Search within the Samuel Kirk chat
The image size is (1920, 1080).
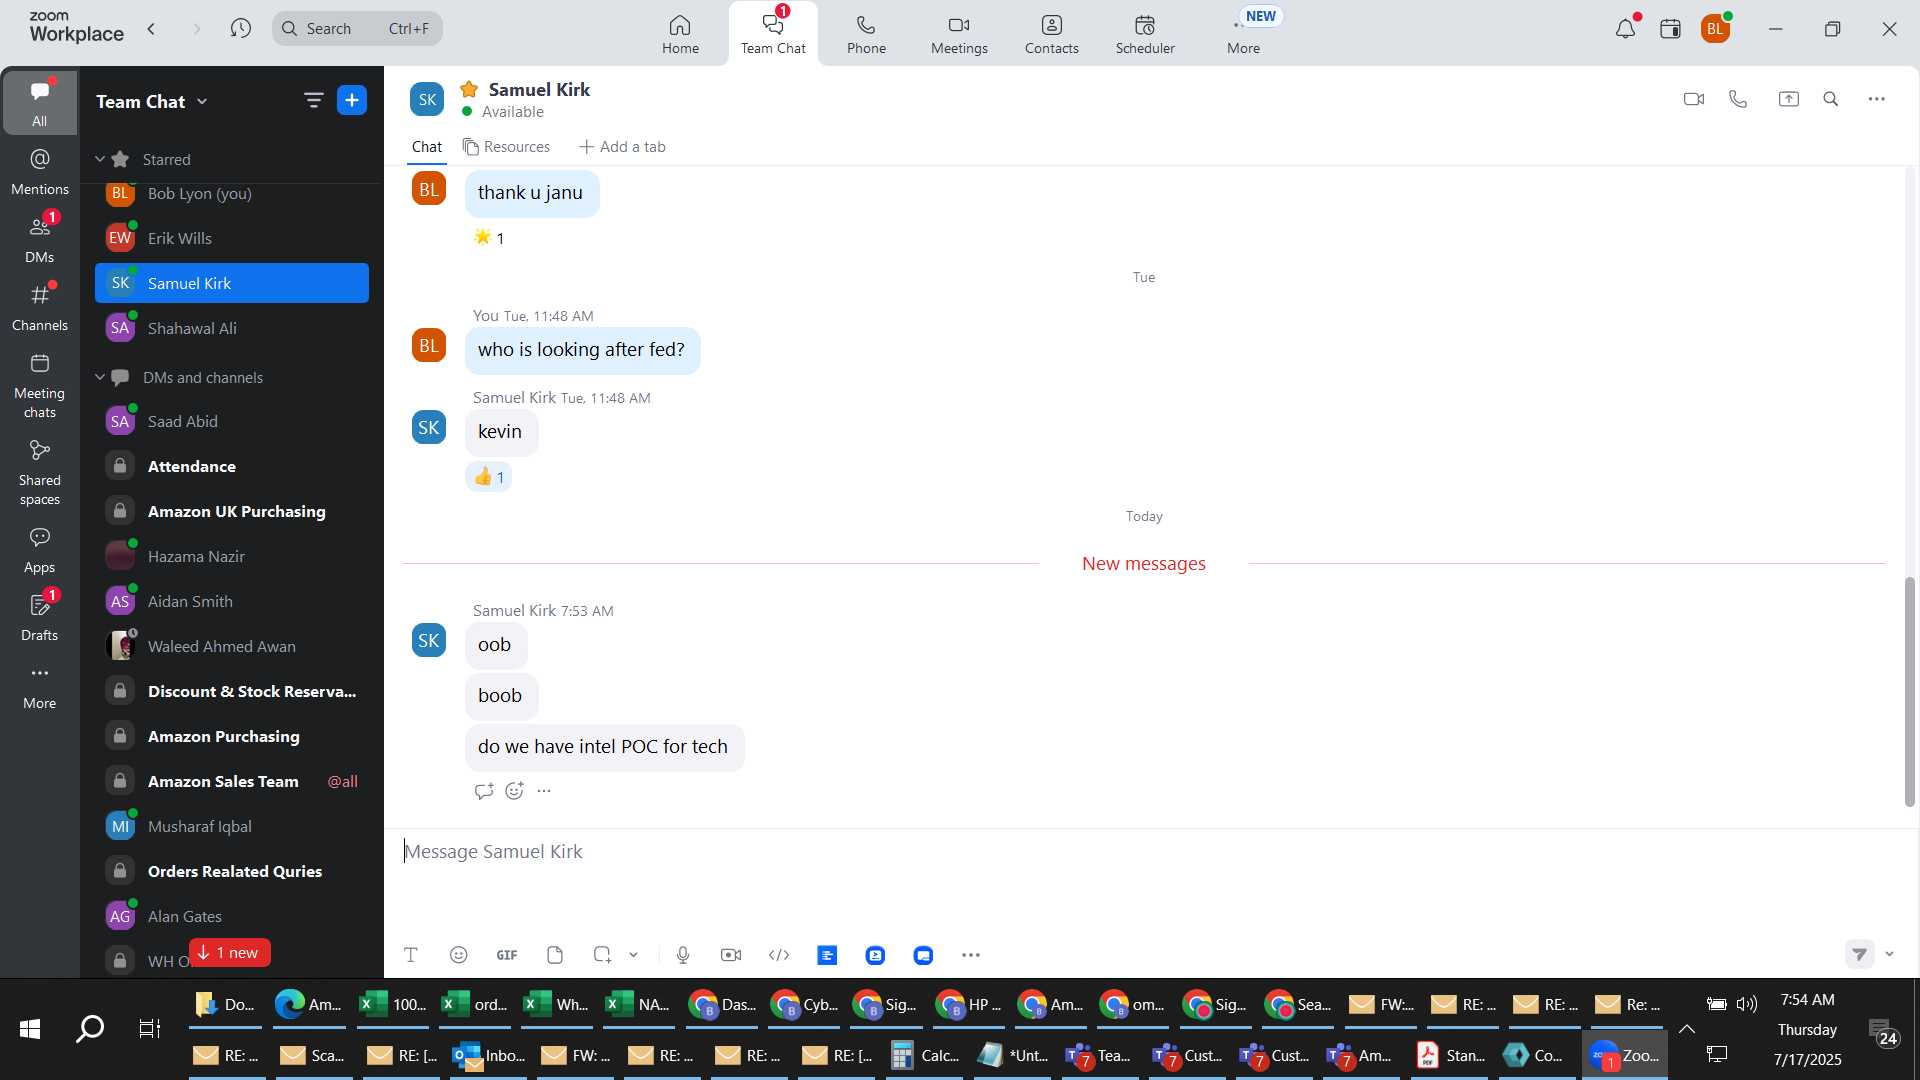[1831, 99]
